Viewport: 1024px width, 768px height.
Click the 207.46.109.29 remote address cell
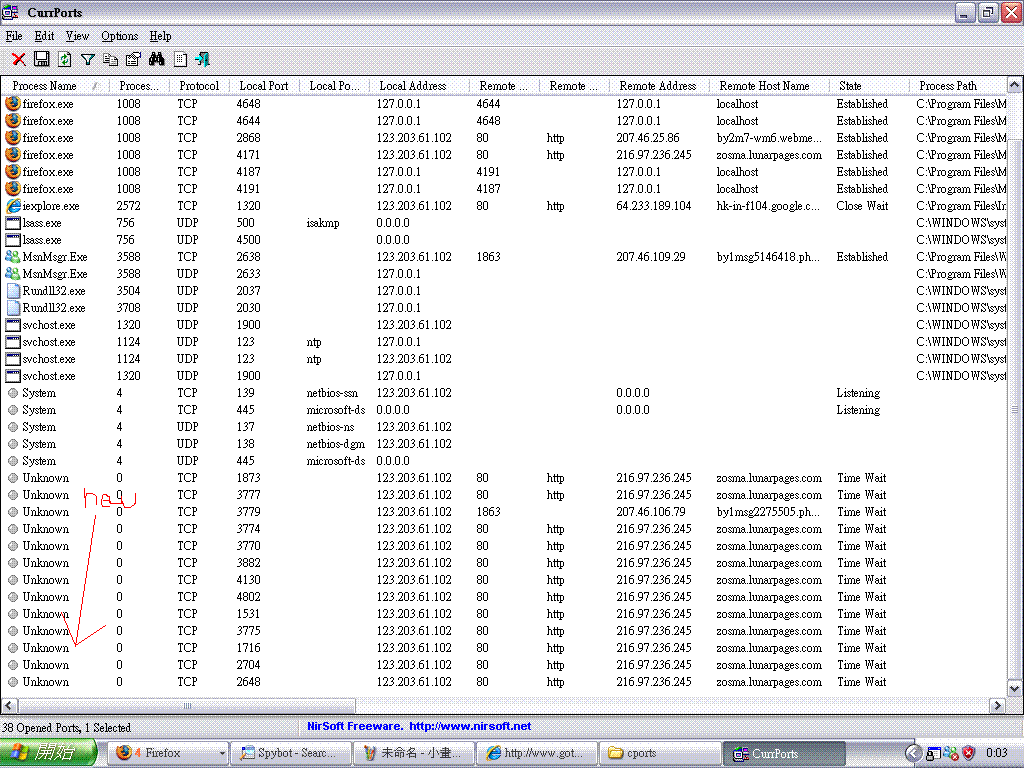pos(650,257)
